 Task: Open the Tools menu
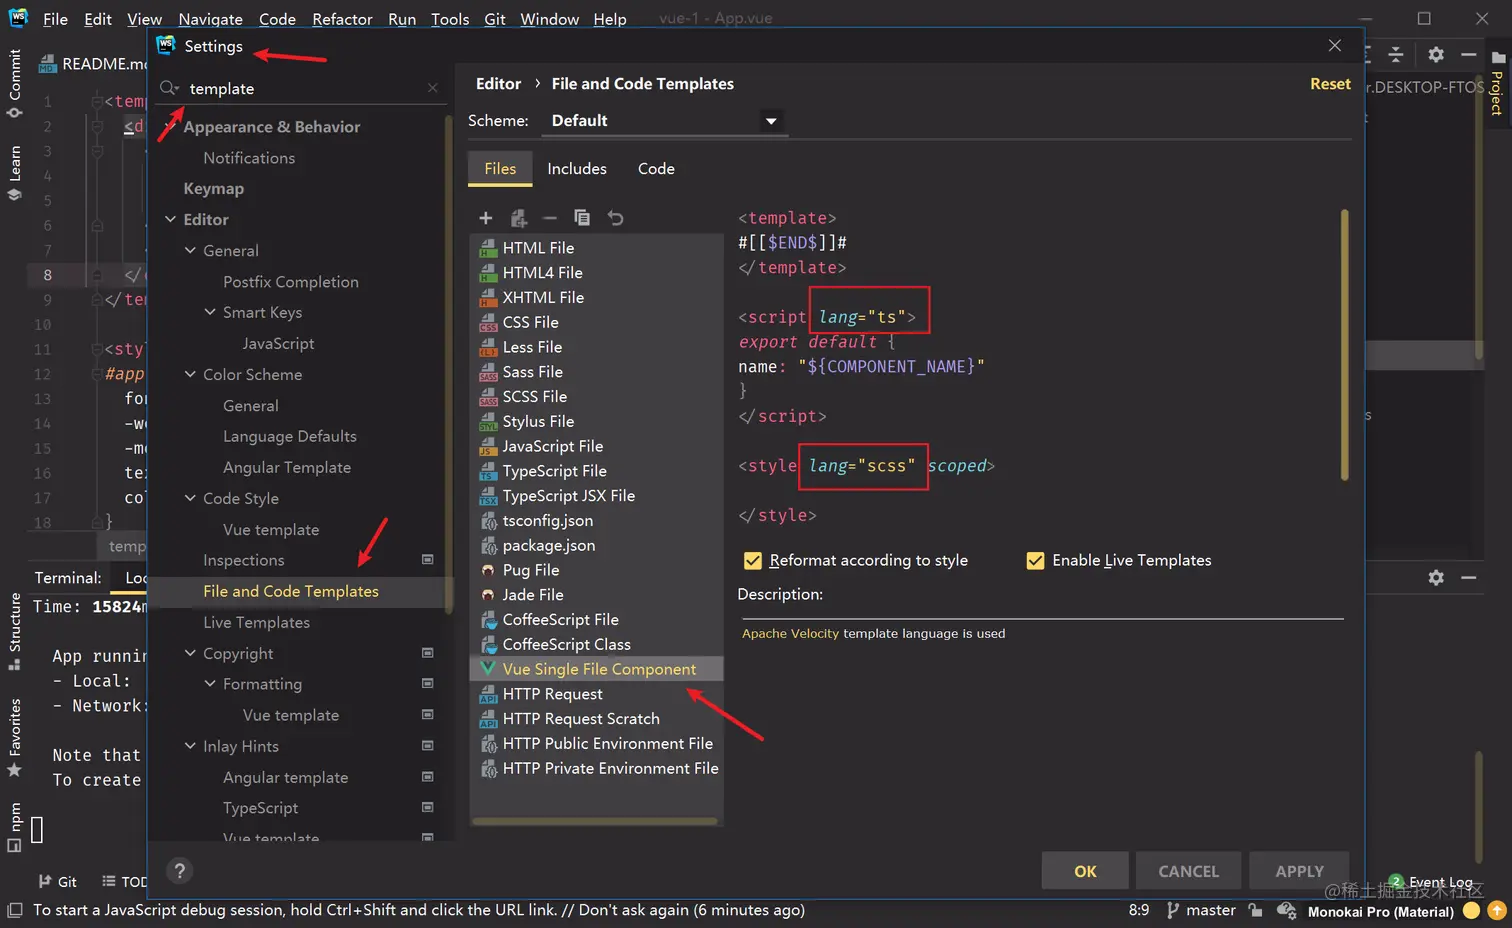[x=450, y=19]
